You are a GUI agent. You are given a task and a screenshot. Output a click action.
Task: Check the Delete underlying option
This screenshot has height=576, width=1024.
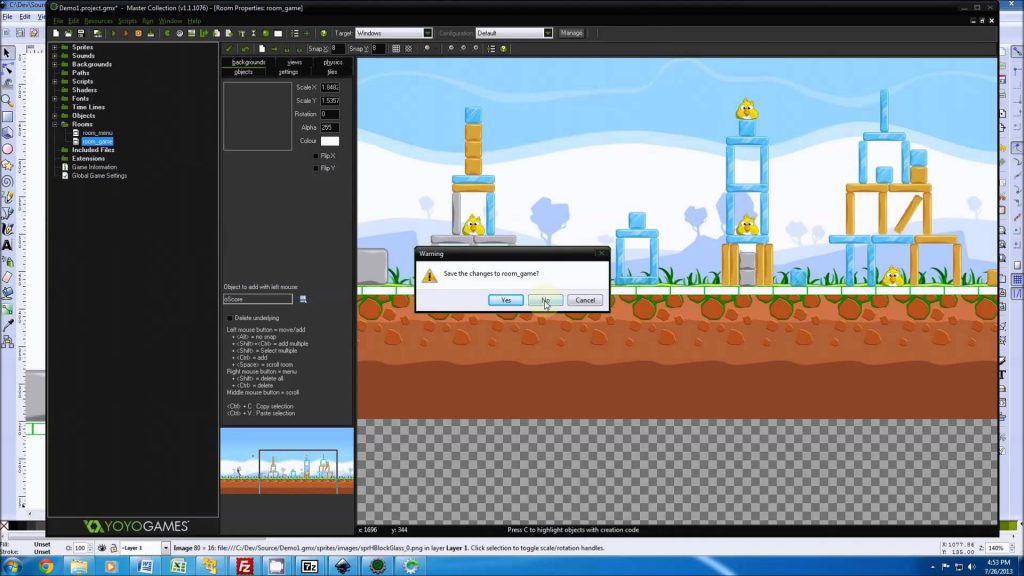pyautogui.click(x=229, y=318)
